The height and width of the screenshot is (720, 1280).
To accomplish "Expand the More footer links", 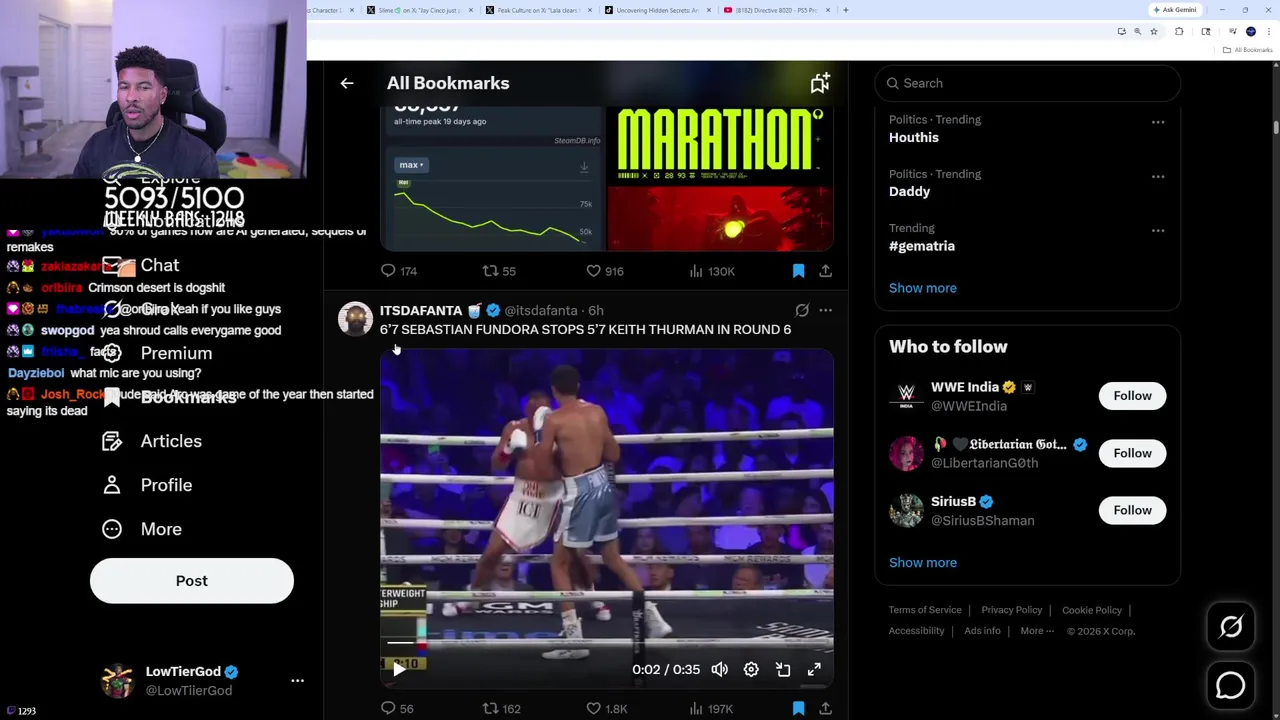I will click(1037, 631).
